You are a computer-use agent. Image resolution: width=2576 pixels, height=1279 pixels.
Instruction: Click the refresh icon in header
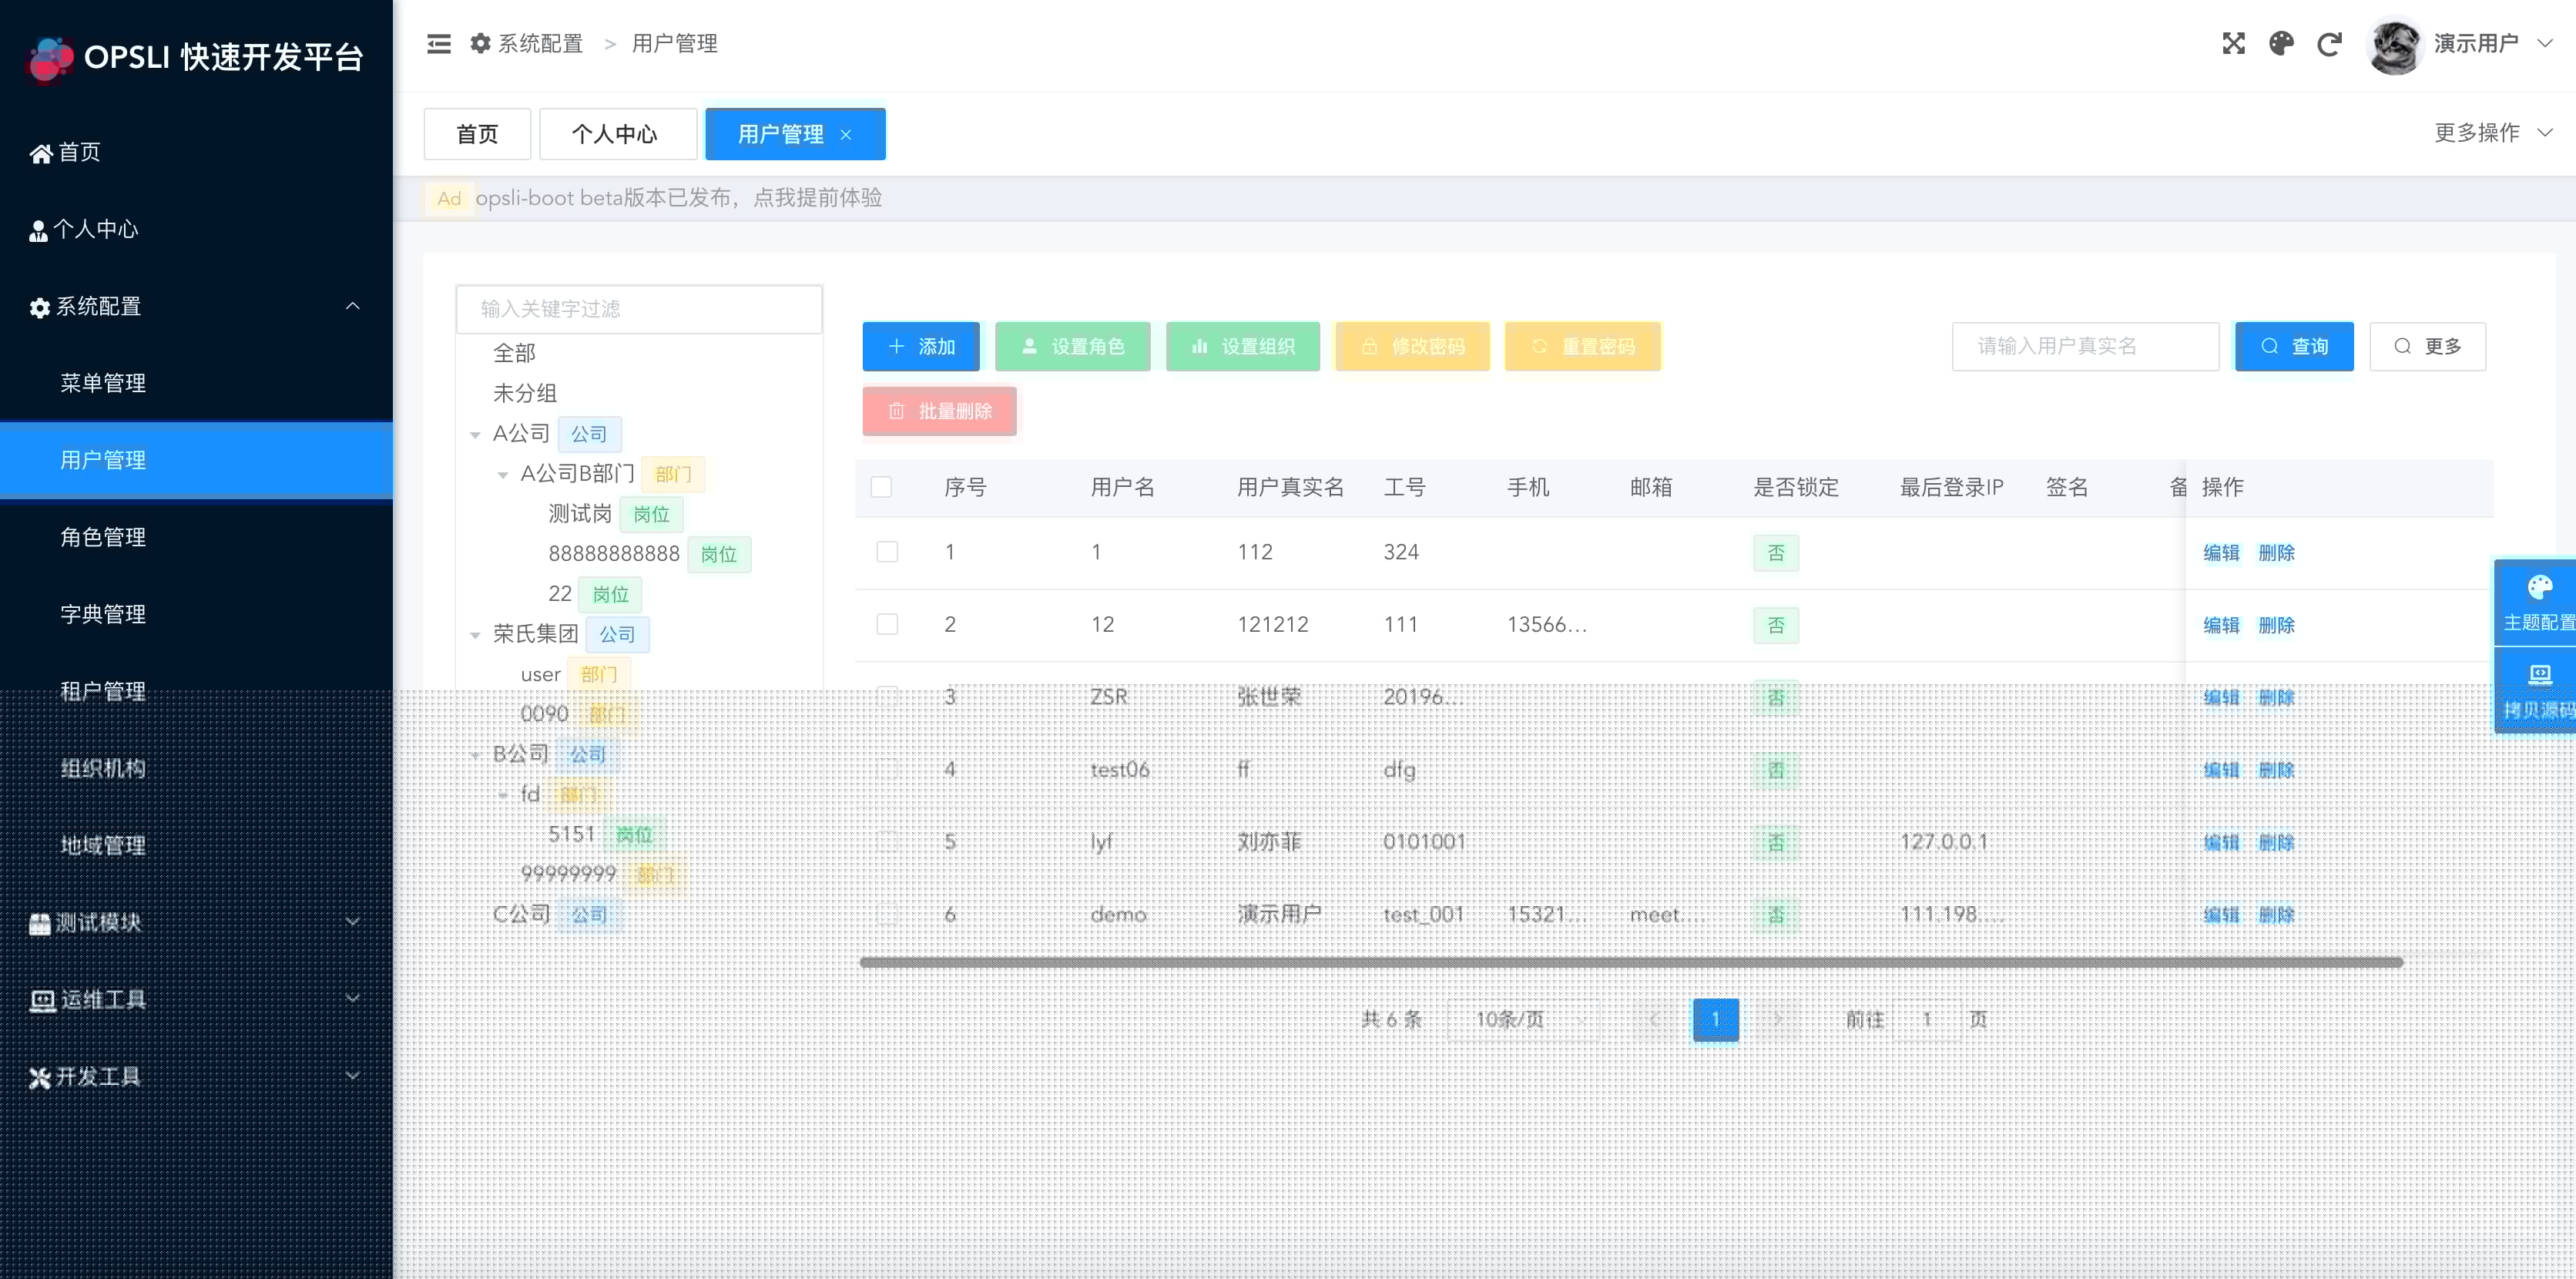(2329, 44)
